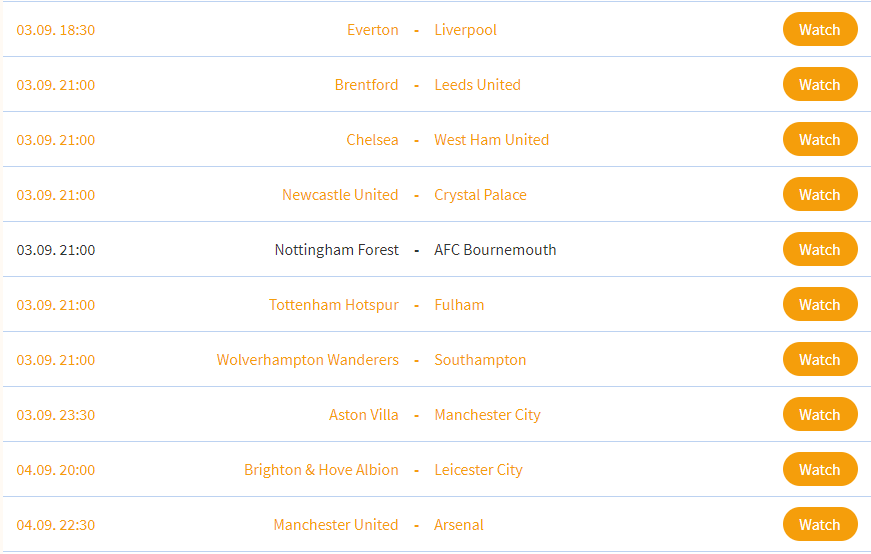The image size is (871, 554).
Task: Hit Watch on Newcastle United - Crystal Palace
Action: pos(819,195)
